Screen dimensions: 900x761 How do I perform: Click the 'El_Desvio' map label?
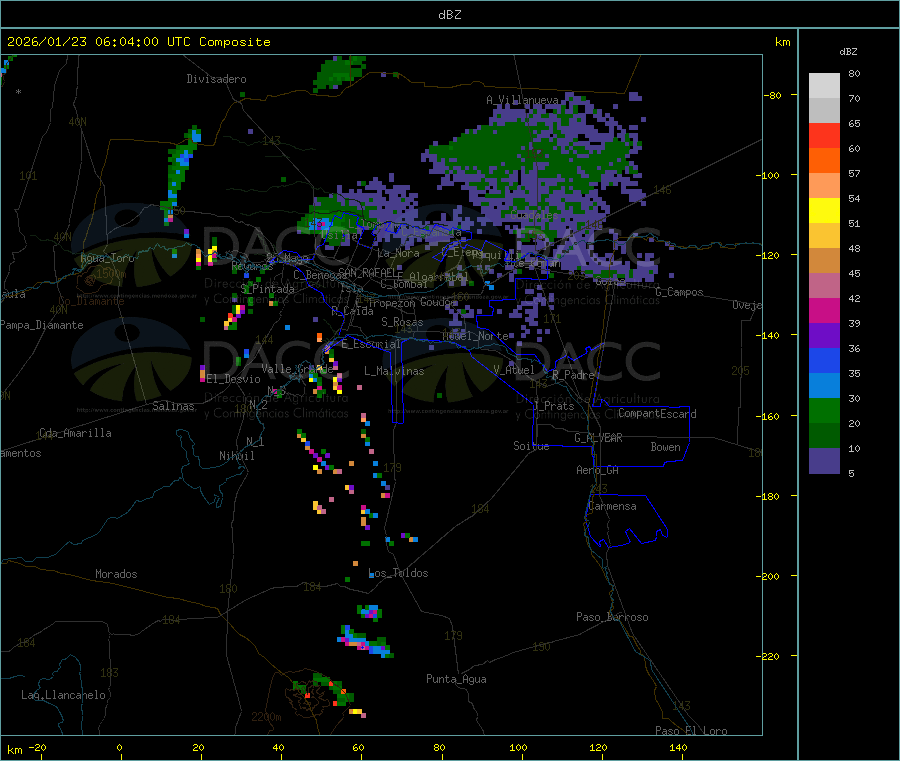(x=233, y=379)
